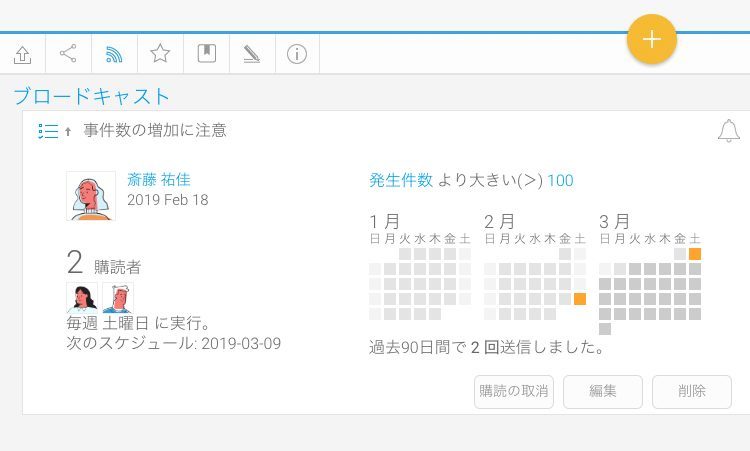This screenshot has height=451, width=750.
Task: Open the information icon
Action: [297, 54]
